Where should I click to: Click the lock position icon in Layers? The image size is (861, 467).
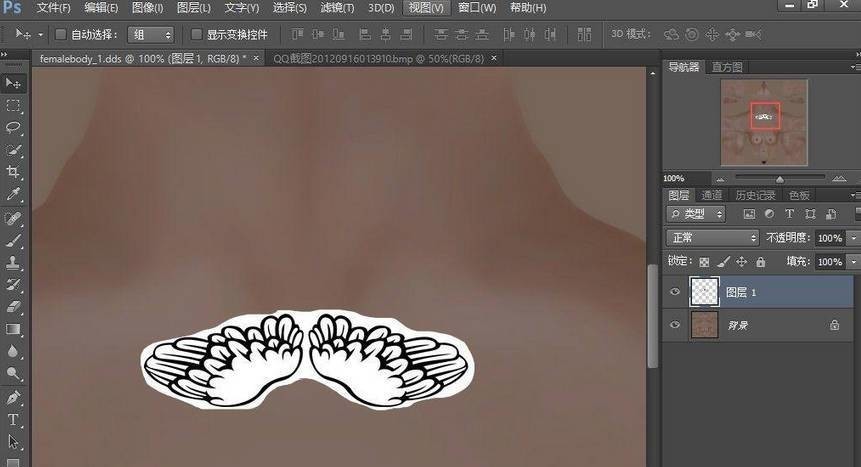741,262
